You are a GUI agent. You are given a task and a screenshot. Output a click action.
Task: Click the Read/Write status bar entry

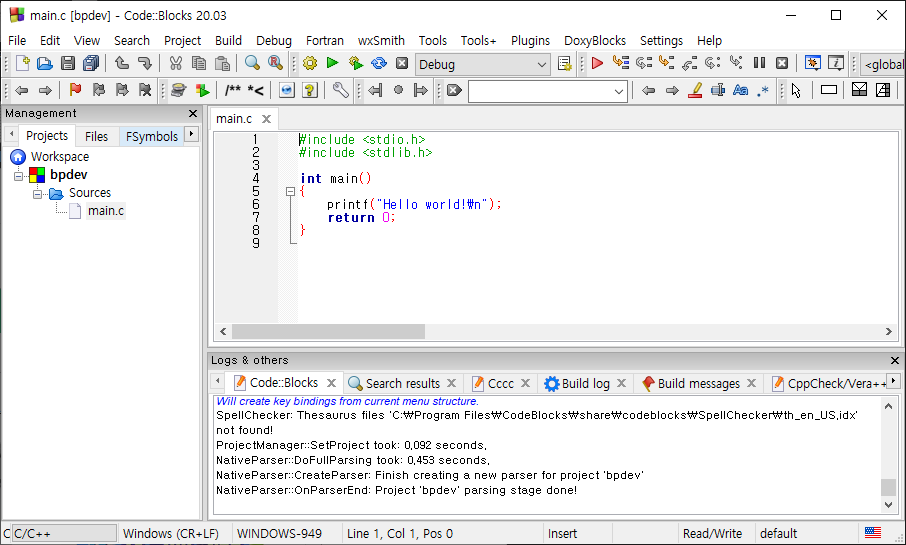(x=712, y=533)
